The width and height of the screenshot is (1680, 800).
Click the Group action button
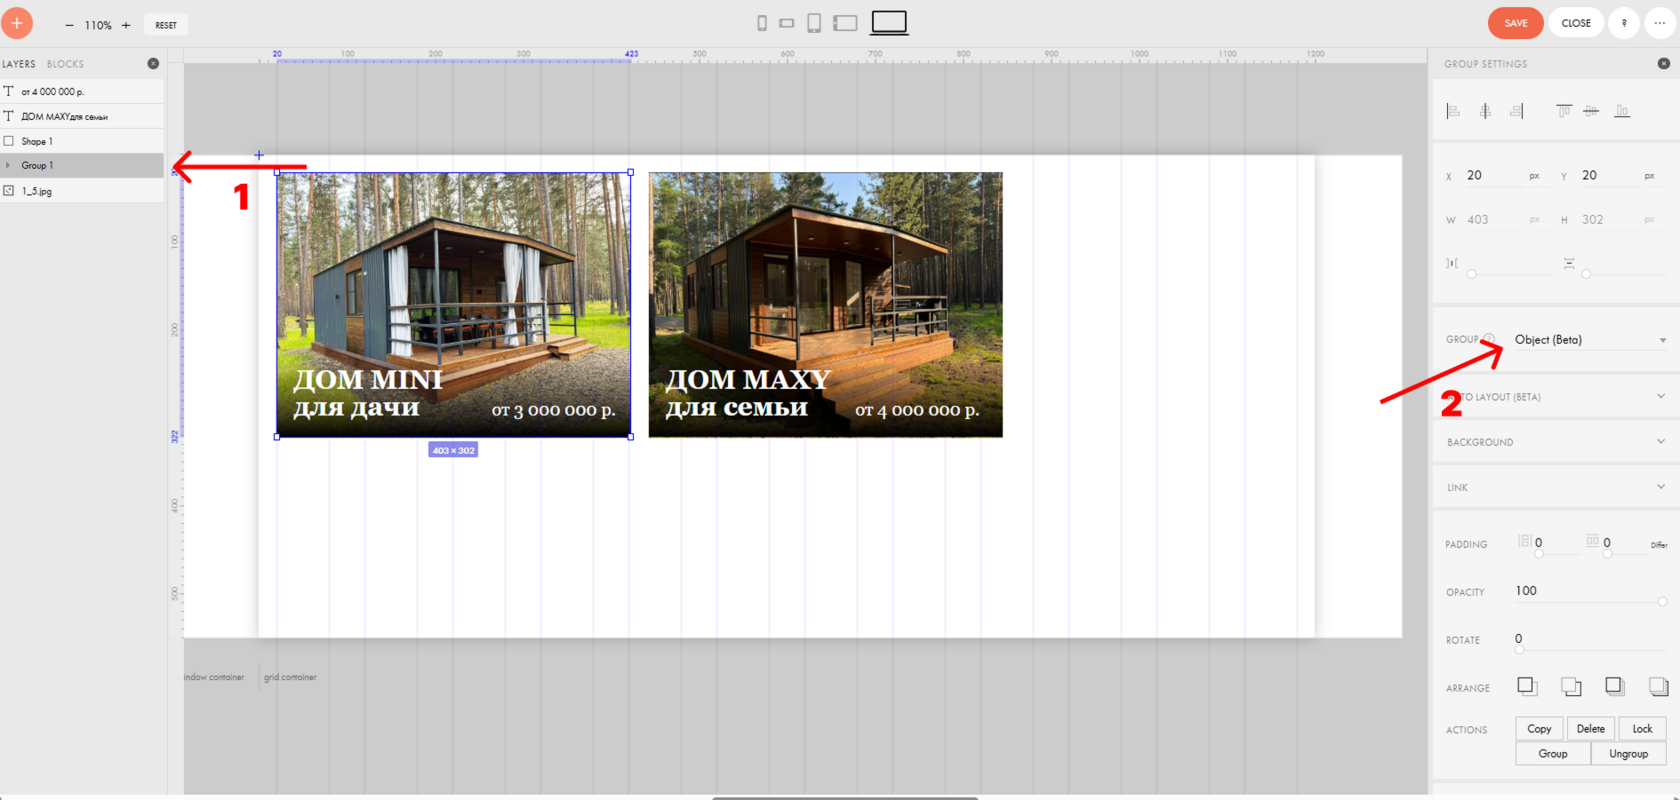point(1553,754)
